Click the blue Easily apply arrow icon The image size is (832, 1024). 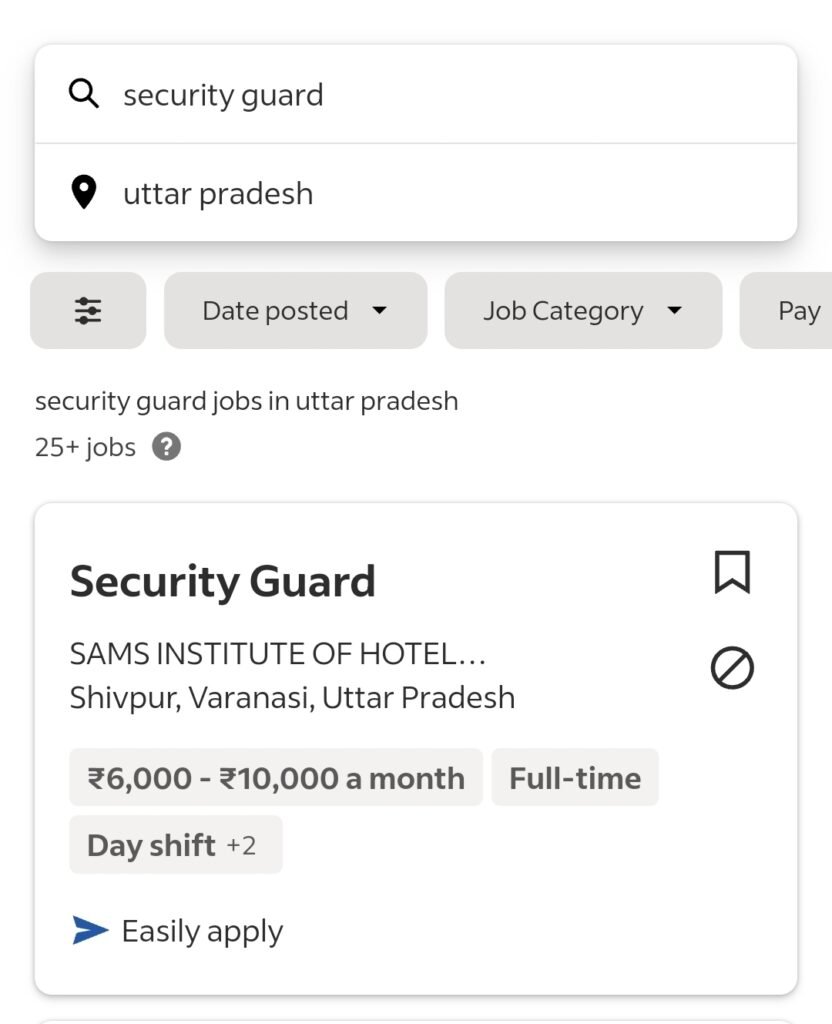tap(90, 931)
